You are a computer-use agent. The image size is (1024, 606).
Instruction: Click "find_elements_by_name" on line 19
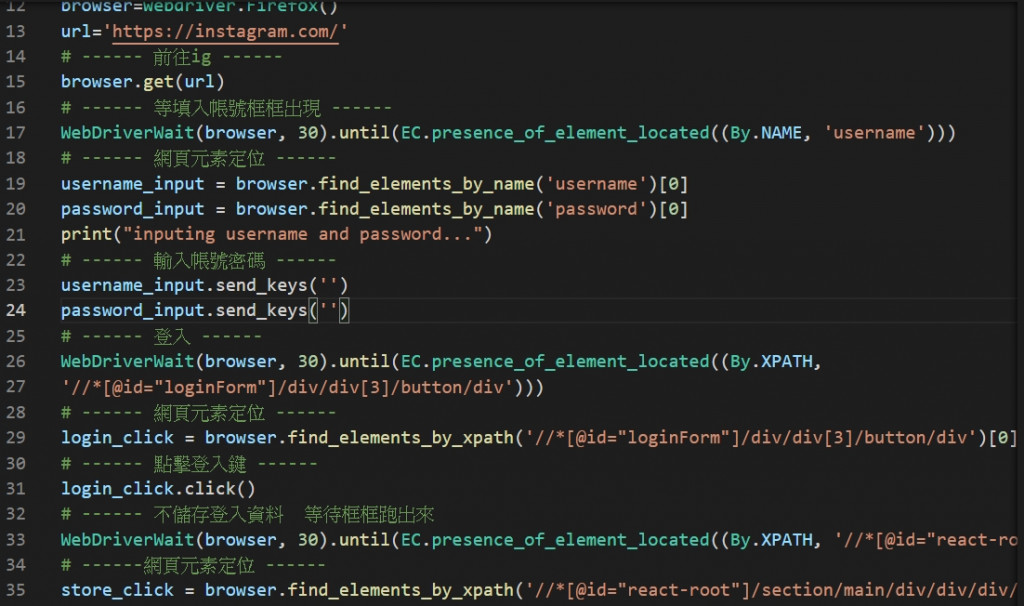click(x=426, y=184)
